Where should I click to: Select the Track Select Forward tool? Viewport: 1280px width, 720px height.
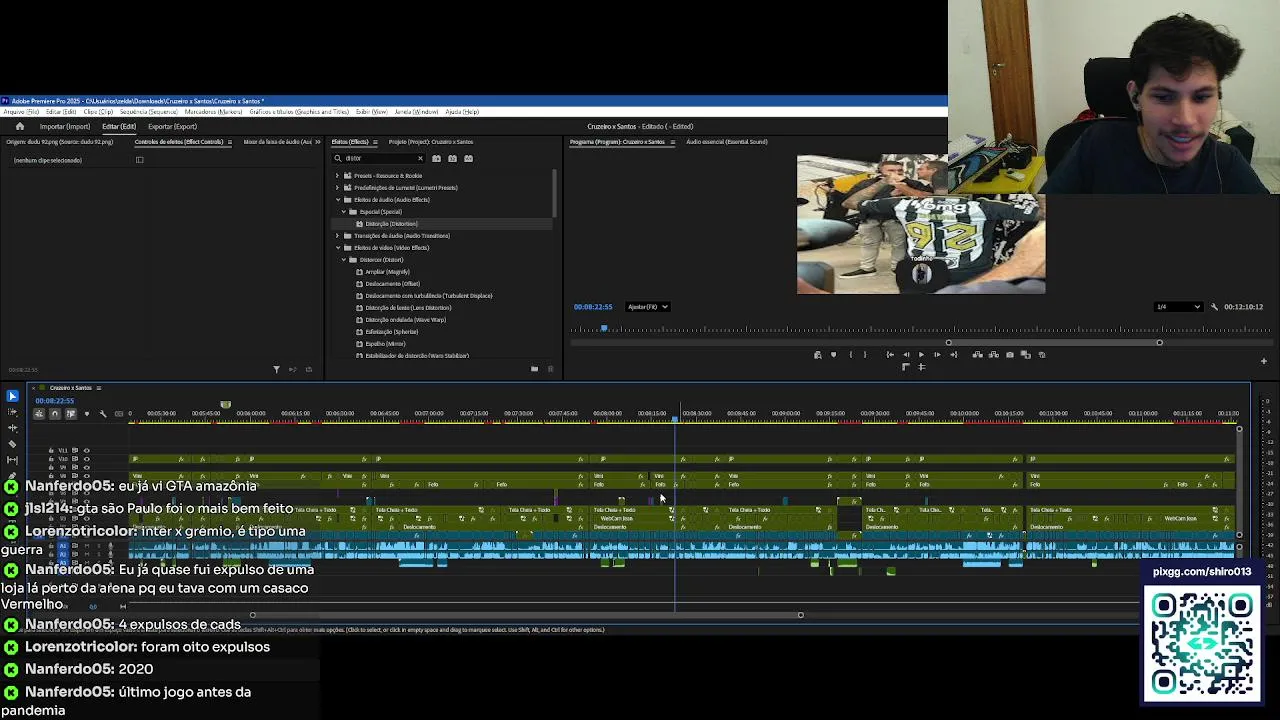pos(12,412)
